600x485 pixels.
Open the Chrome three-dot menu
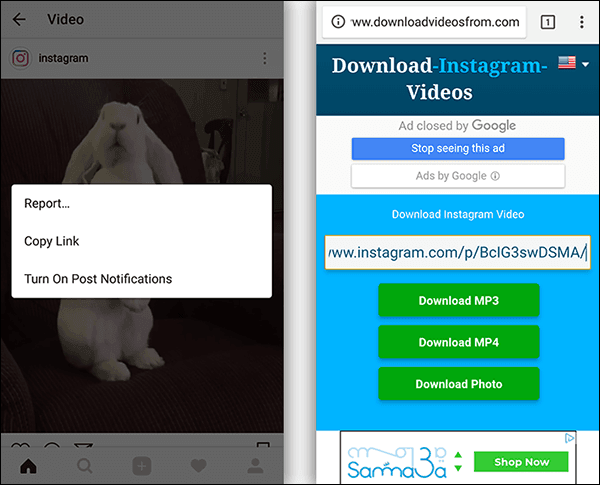point(582,22)
